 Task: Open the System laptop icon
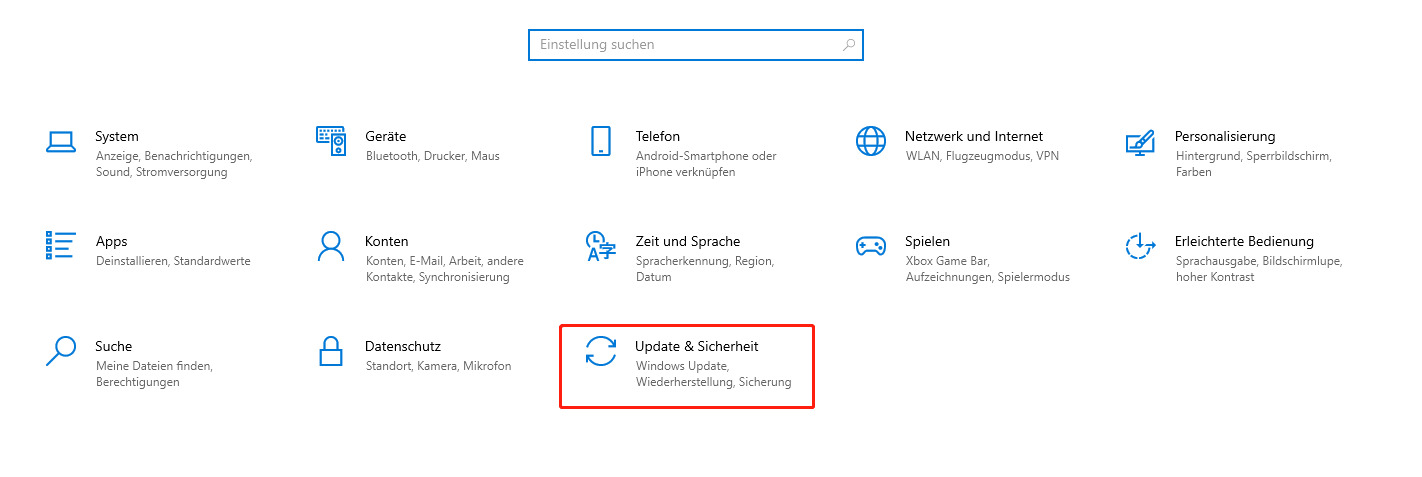[x=61, y=141]
